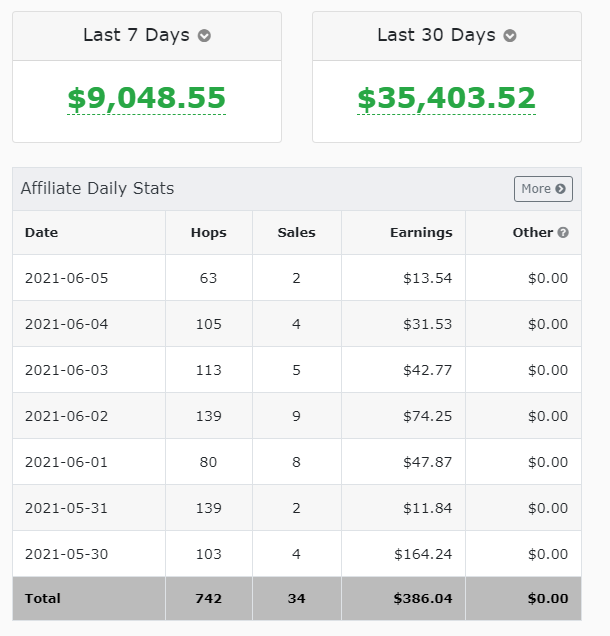Click the Other column help icon
The width and height of the screenshot is (610, 636).
[563, 233]
